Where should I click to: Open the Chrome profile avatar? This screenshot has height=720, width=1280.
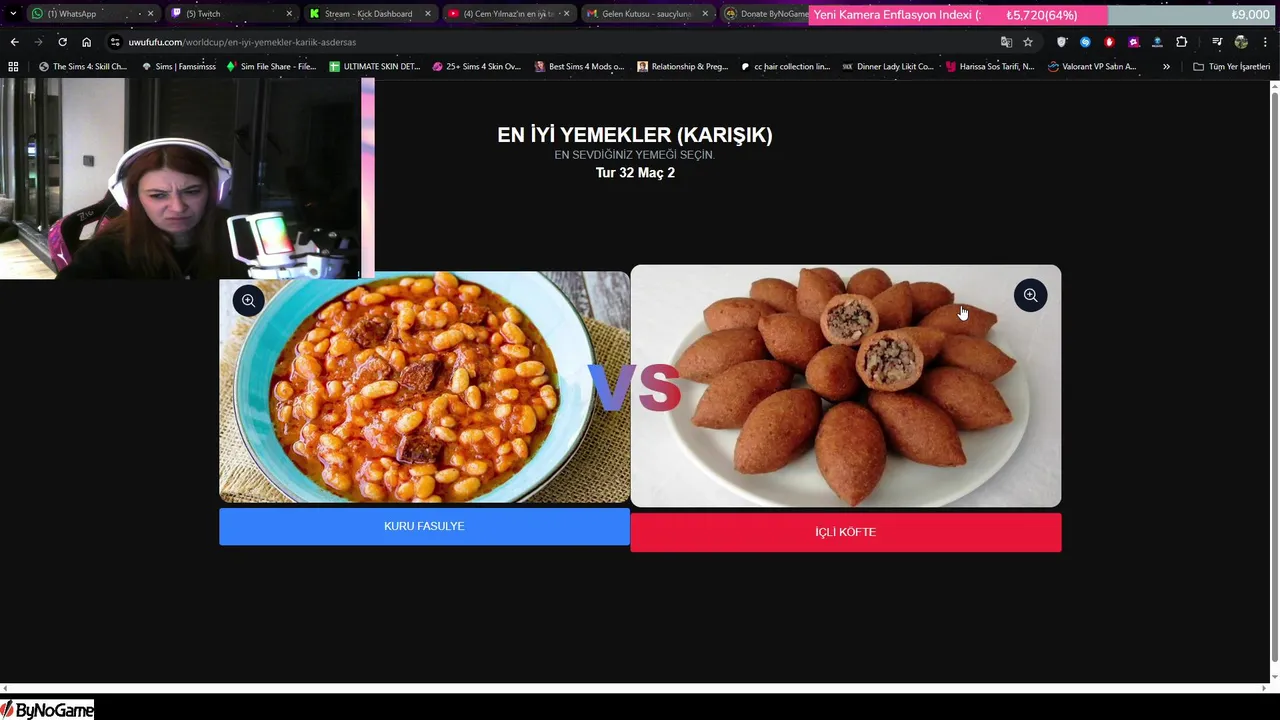1241,42
